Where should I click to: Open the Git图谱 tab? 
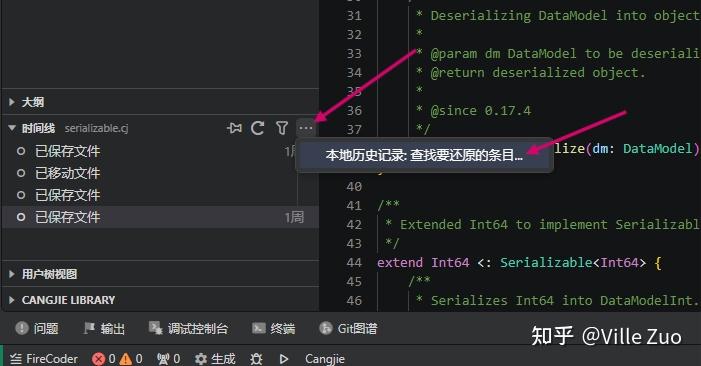point(348,328)
